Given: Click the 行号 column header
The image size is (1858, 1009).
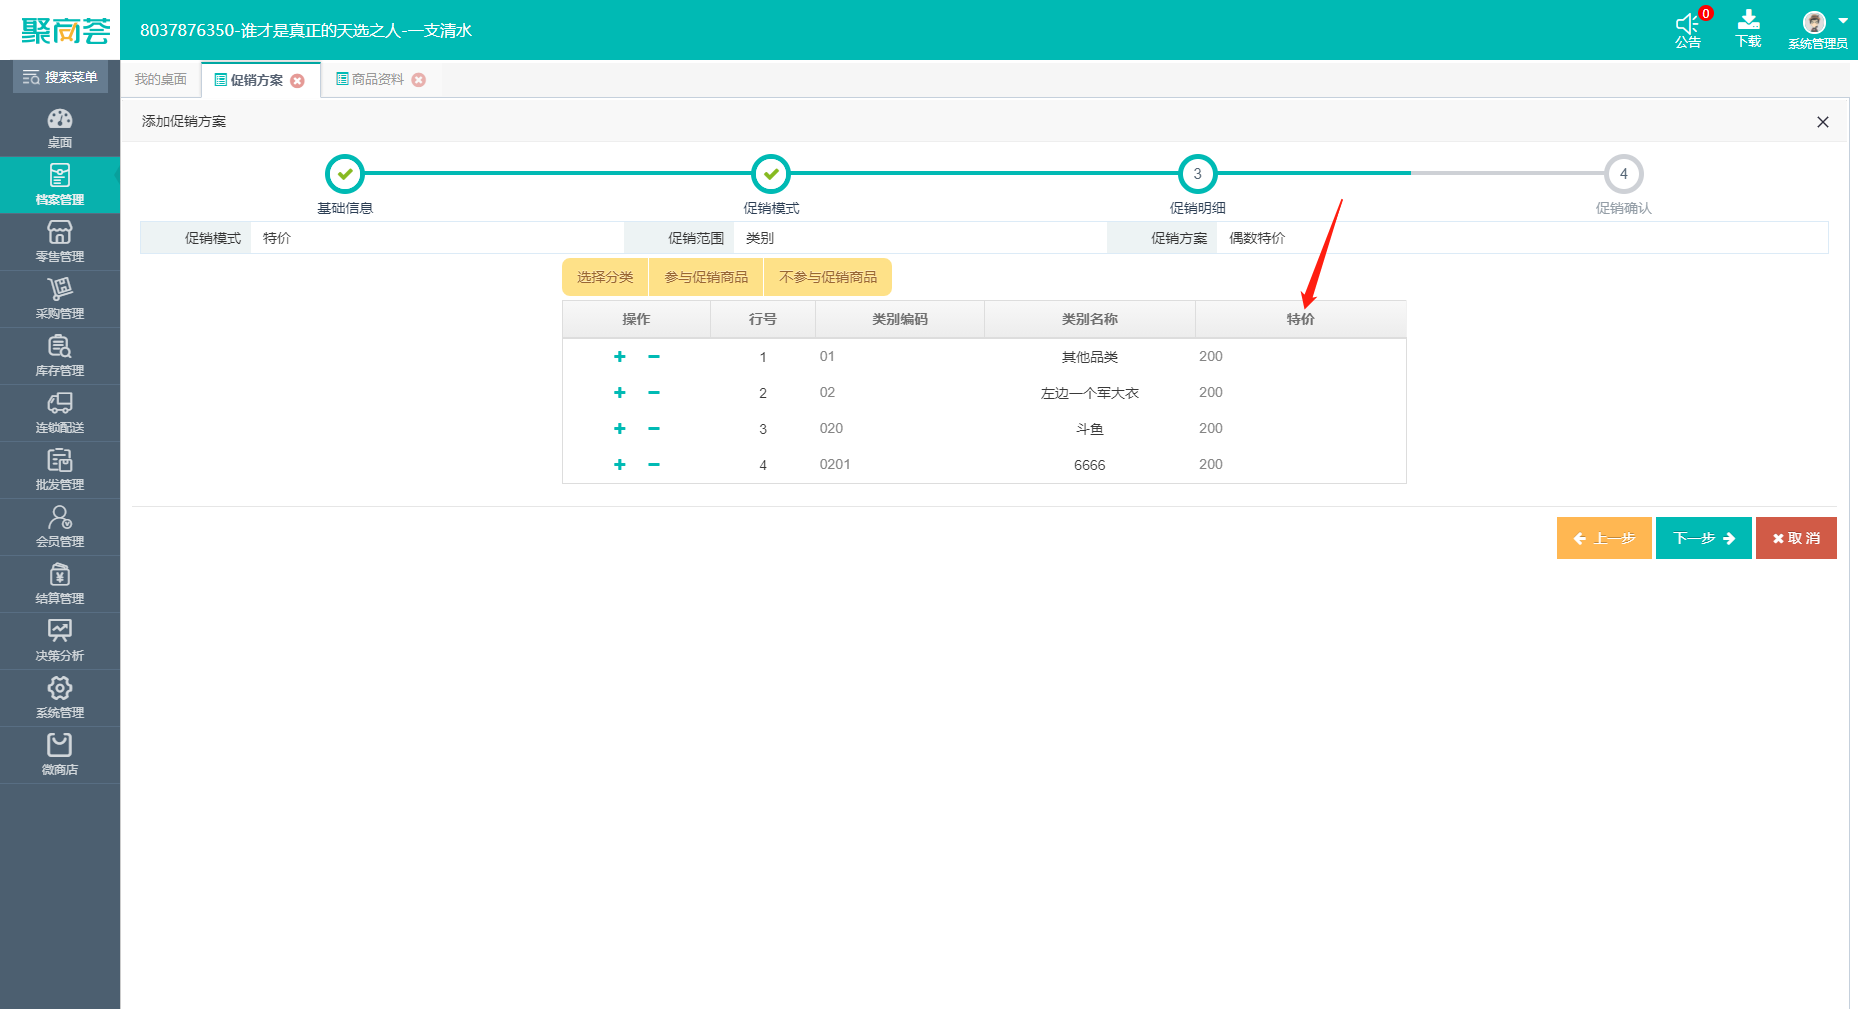Looking at the screenshot, I should tap(763, 319).
